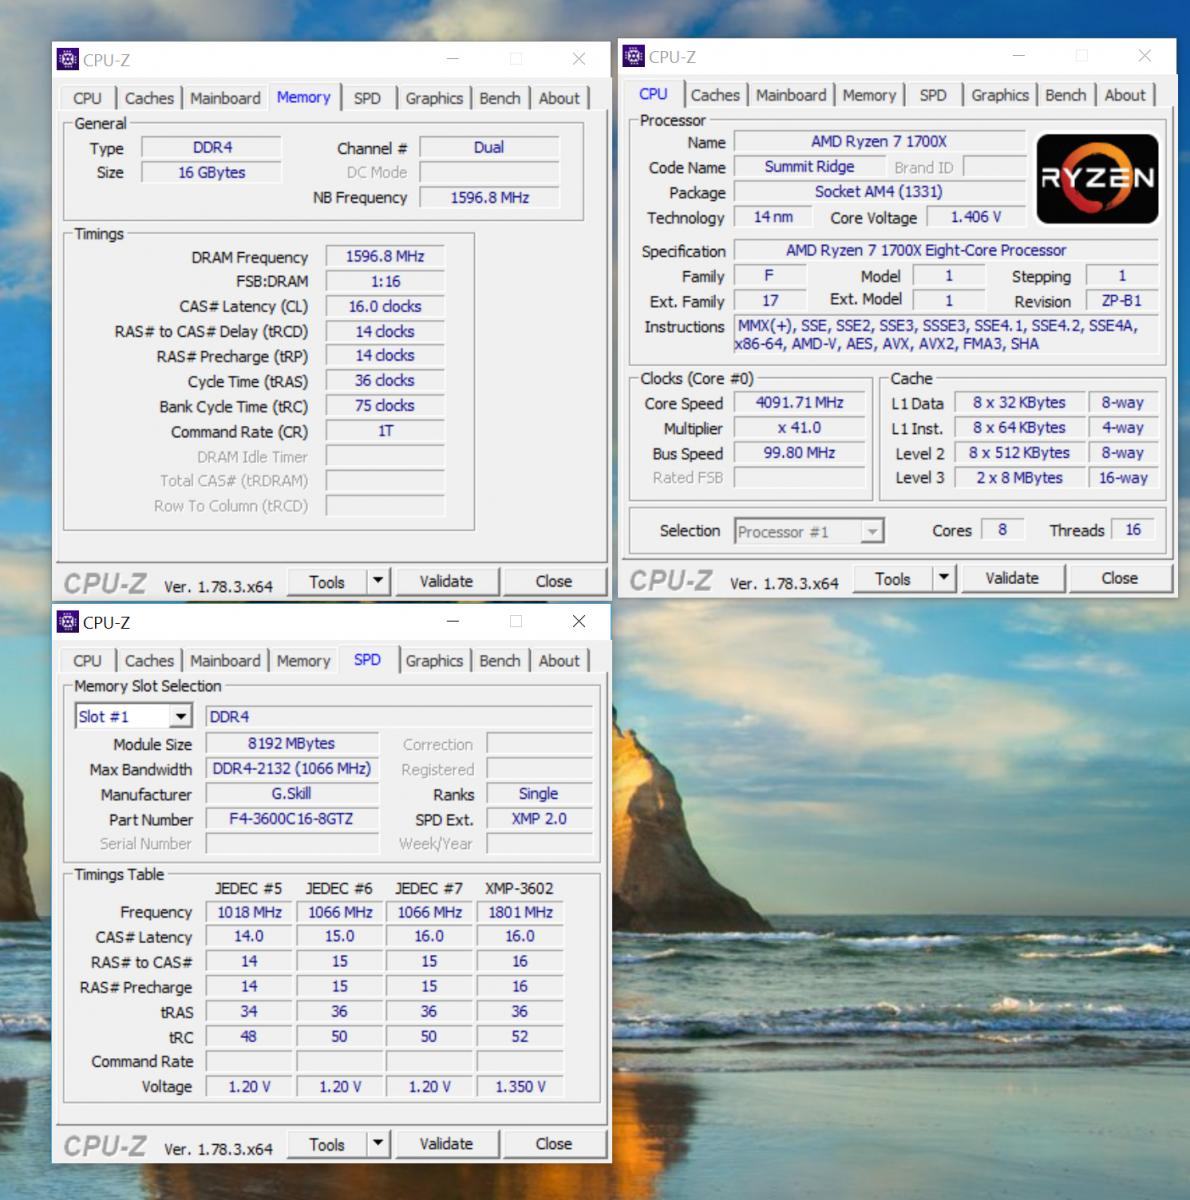This screenshot has height=1200, width=1190.
Task: Open About tab in CPU window
Action: coord(1125,95)
